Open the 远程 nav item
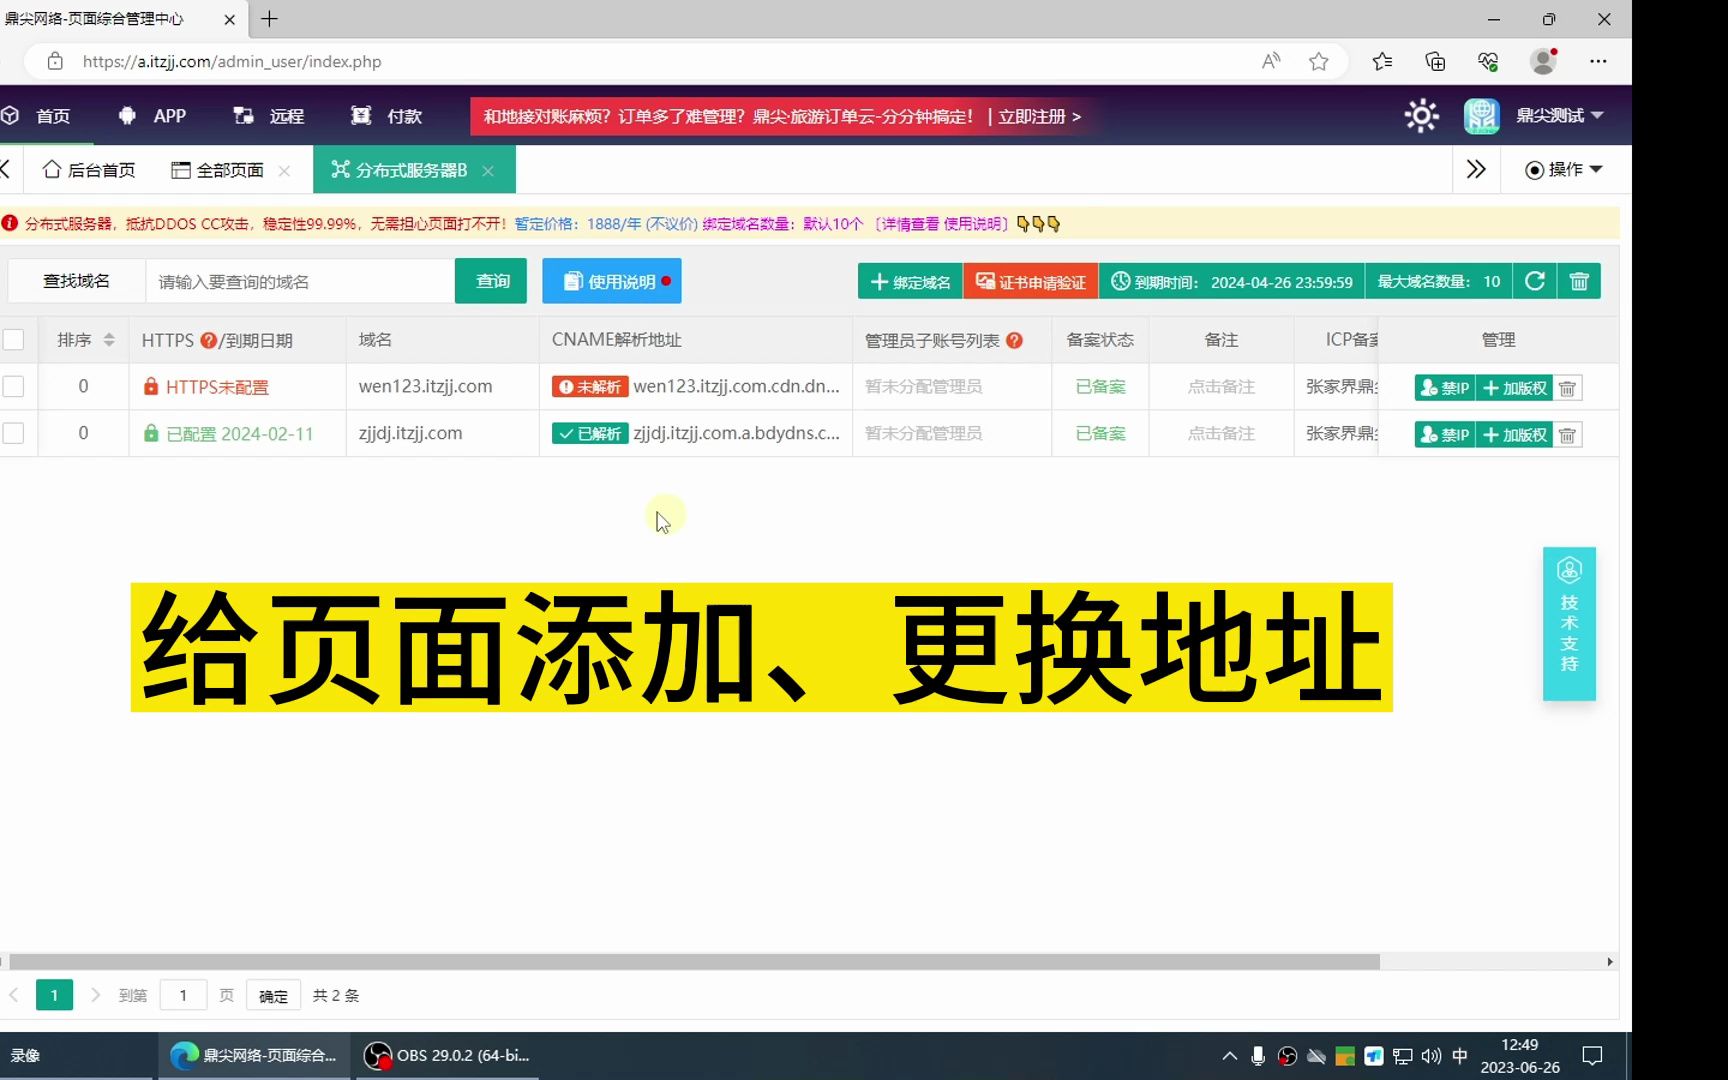Image resolution: width=1728 pixels, height=1080 pixels. pyautogui.click(x=269, y=116)
